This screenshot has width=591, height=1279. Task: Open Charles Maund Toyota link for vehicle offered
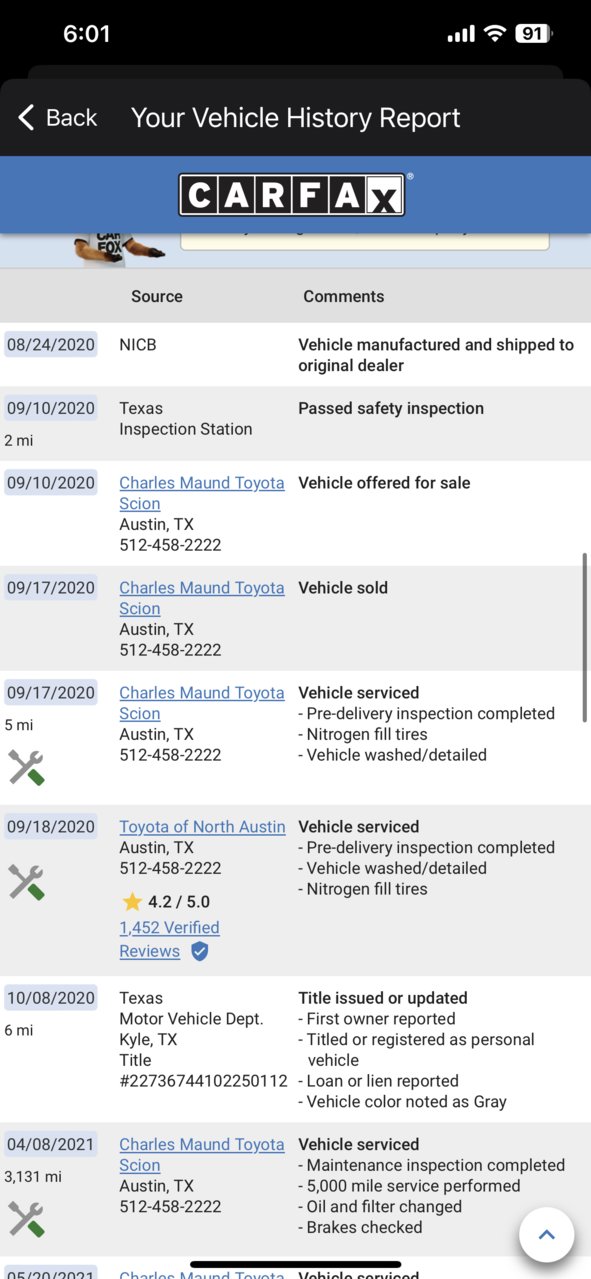pyautogui.click(x=202, y=493)
